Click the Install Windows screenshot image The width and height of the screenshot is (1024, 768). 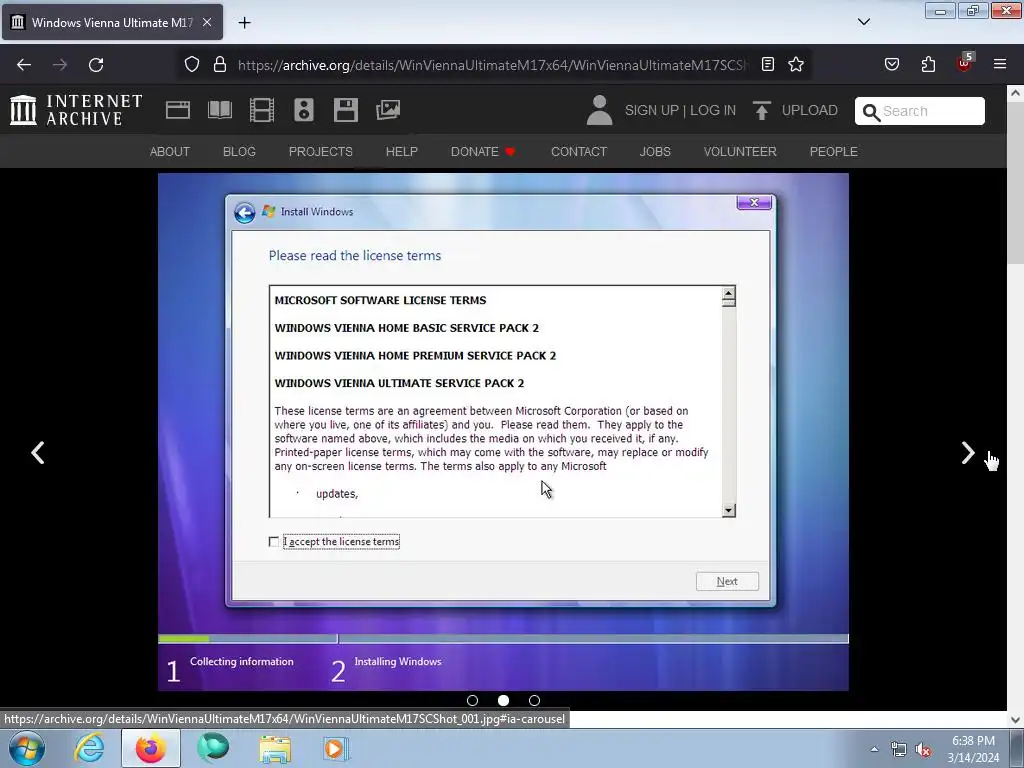[x=503, y=432]
